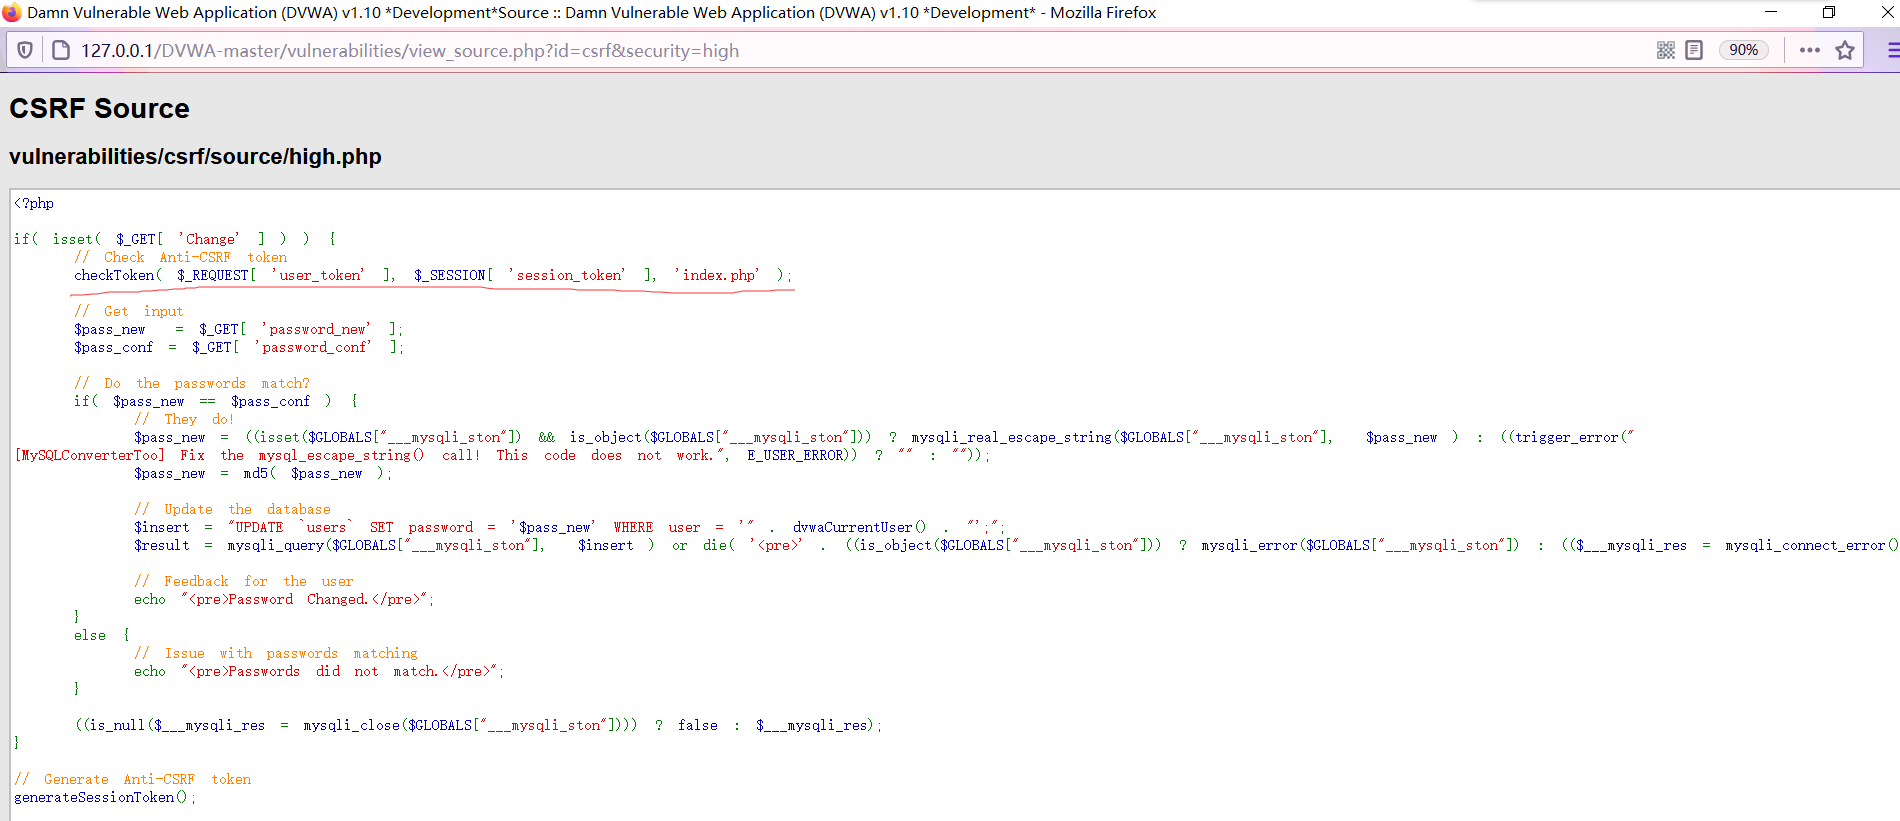Click the '// They do!' comment
The height and width of the screenshot is (821, 1900).
click(x=184, y=419)
